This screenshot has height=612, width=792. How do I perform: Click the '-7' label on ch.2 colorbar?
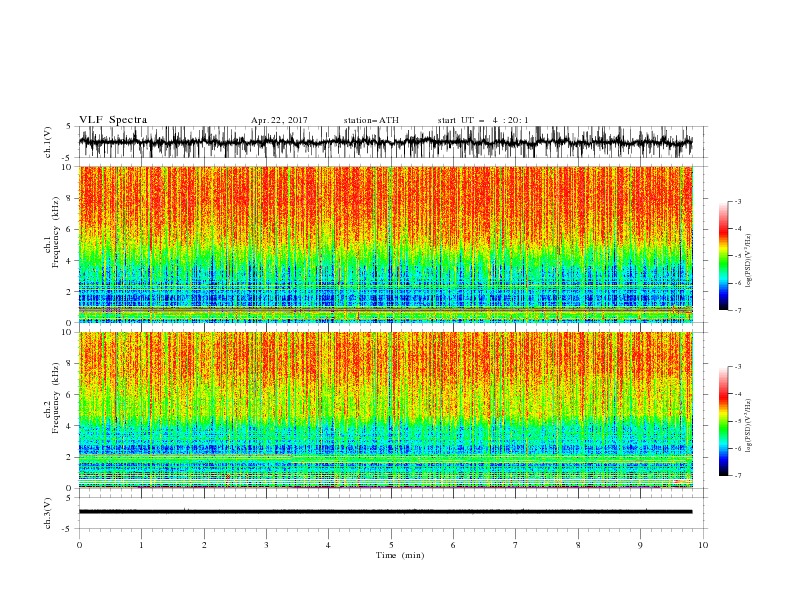[x=737, y=476]
